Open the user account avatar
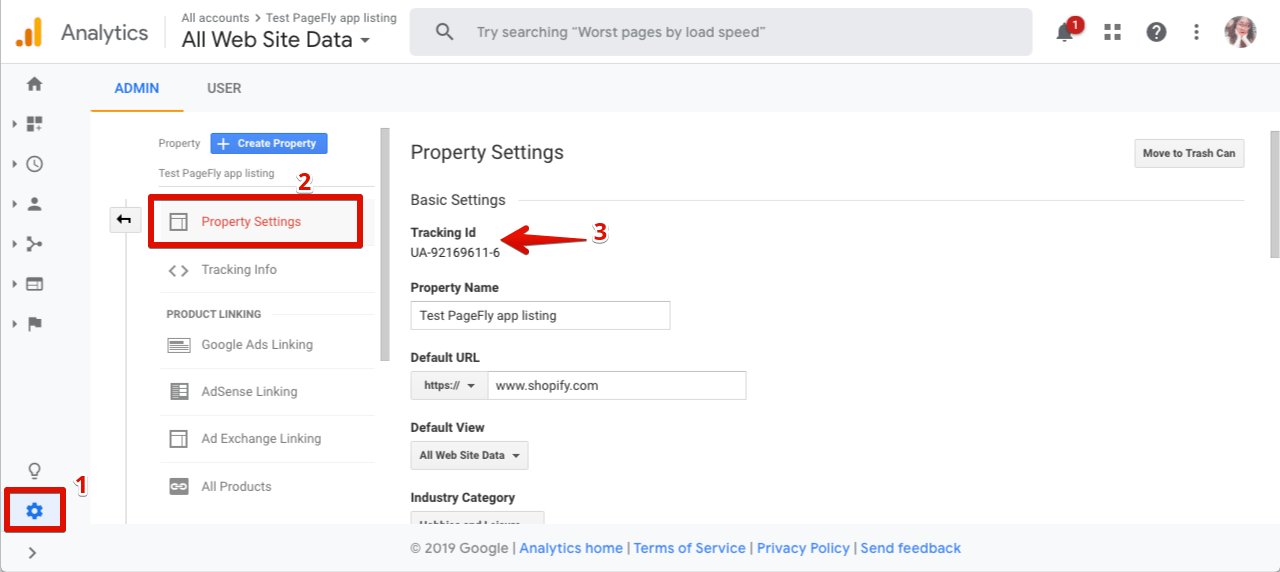Screen dimensions: 1280x572 pos(1240,32)
